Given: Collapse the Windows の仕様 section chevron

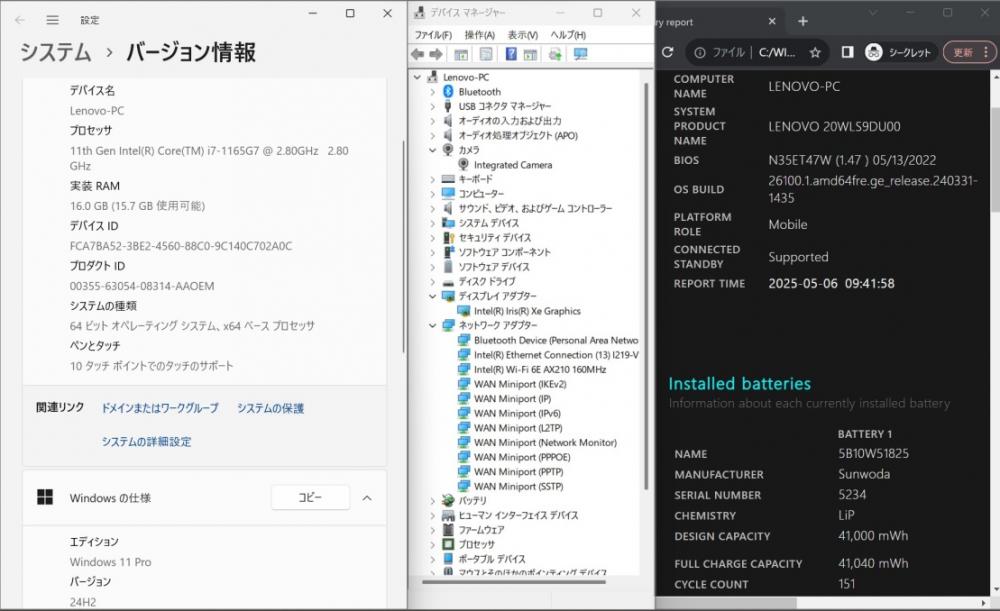Looking at the screenshot, I should coord(367,498).
